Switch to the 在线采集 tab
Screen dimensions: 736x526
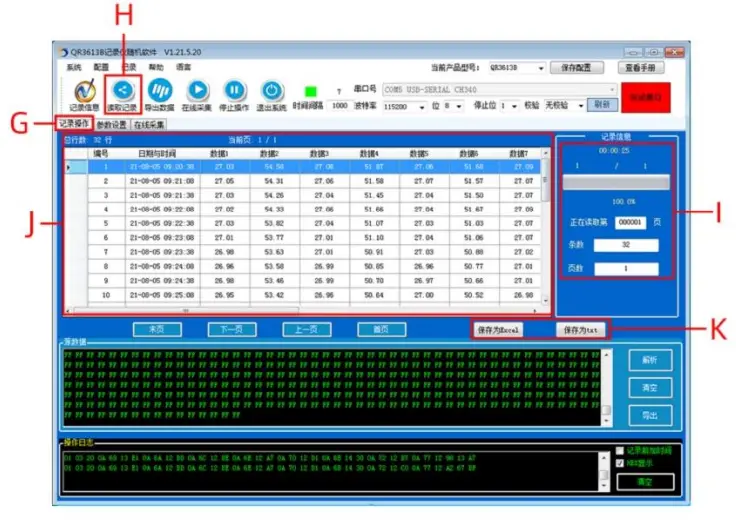[149, 125]
